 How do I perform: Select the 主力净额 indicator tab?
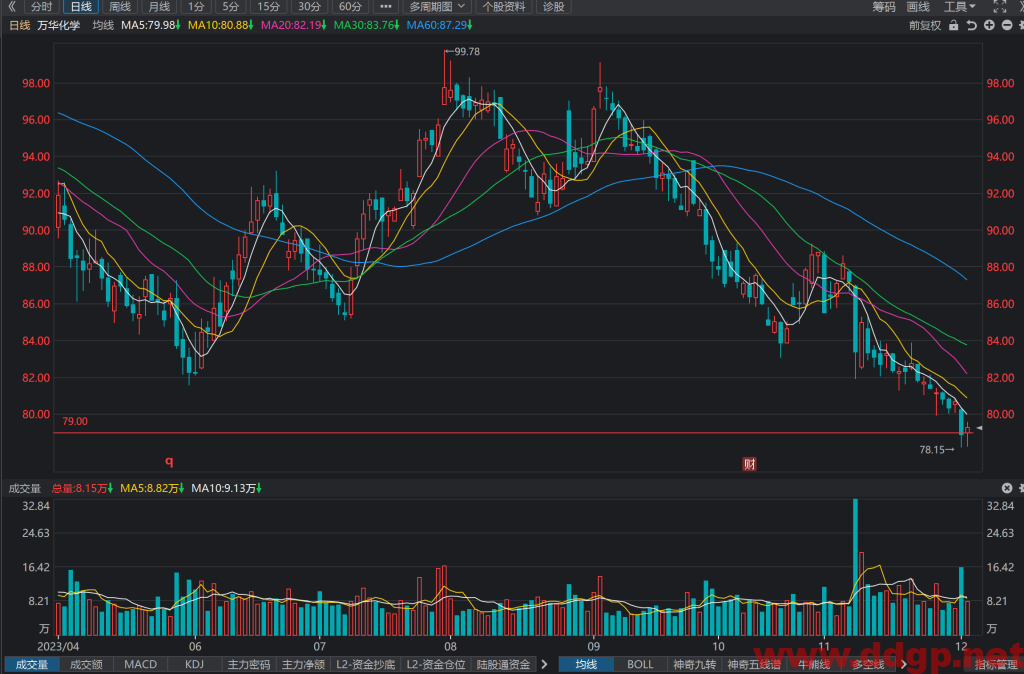pos(303,664)
